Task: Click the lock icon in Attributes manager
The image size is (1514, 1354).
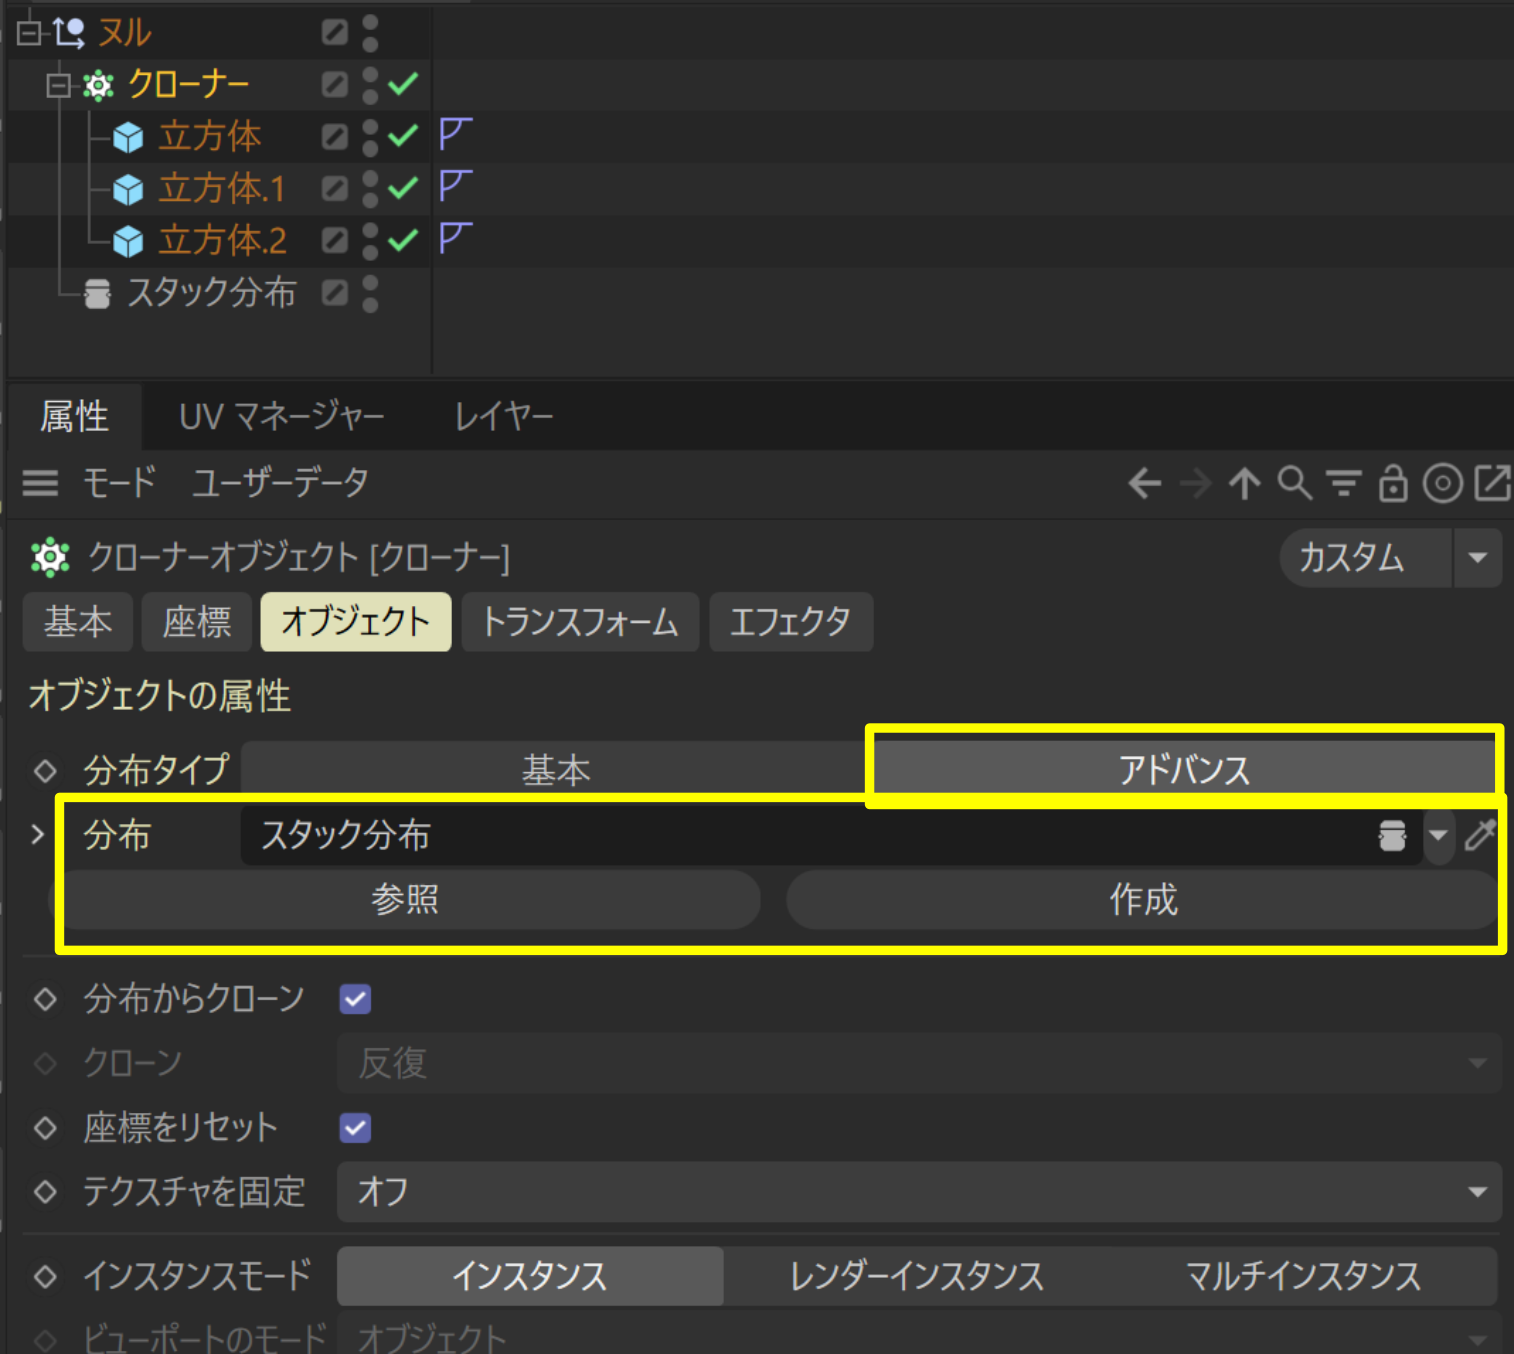Action: pyautogui.click(x=1393, y=484)
